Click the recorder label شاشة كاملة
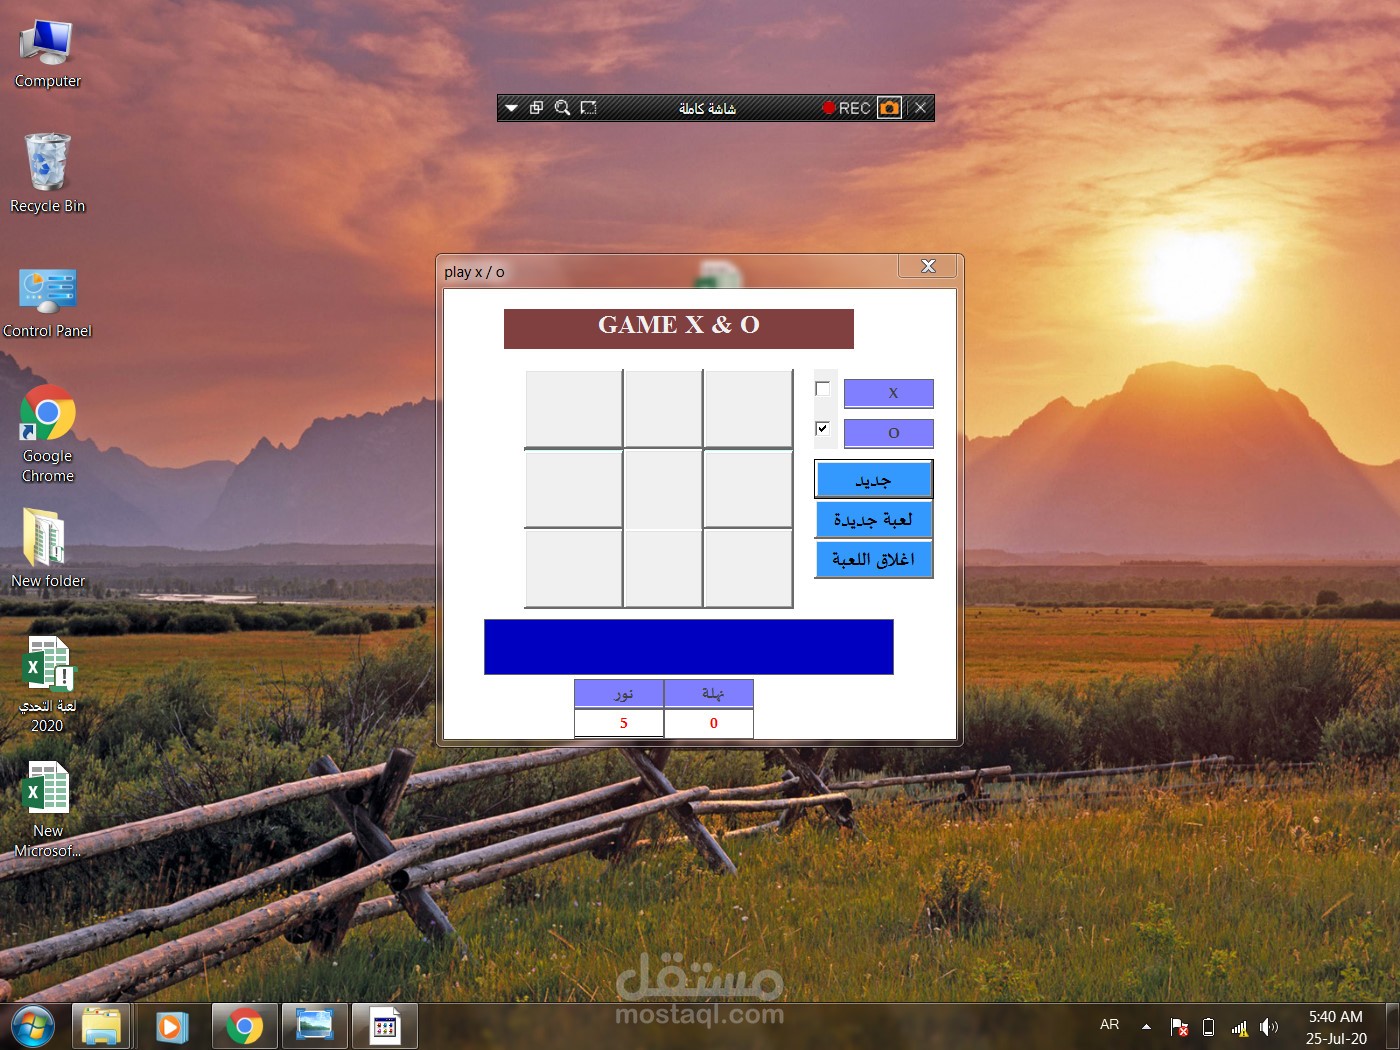1400x1050 pixels. click(x=707, y=108)
